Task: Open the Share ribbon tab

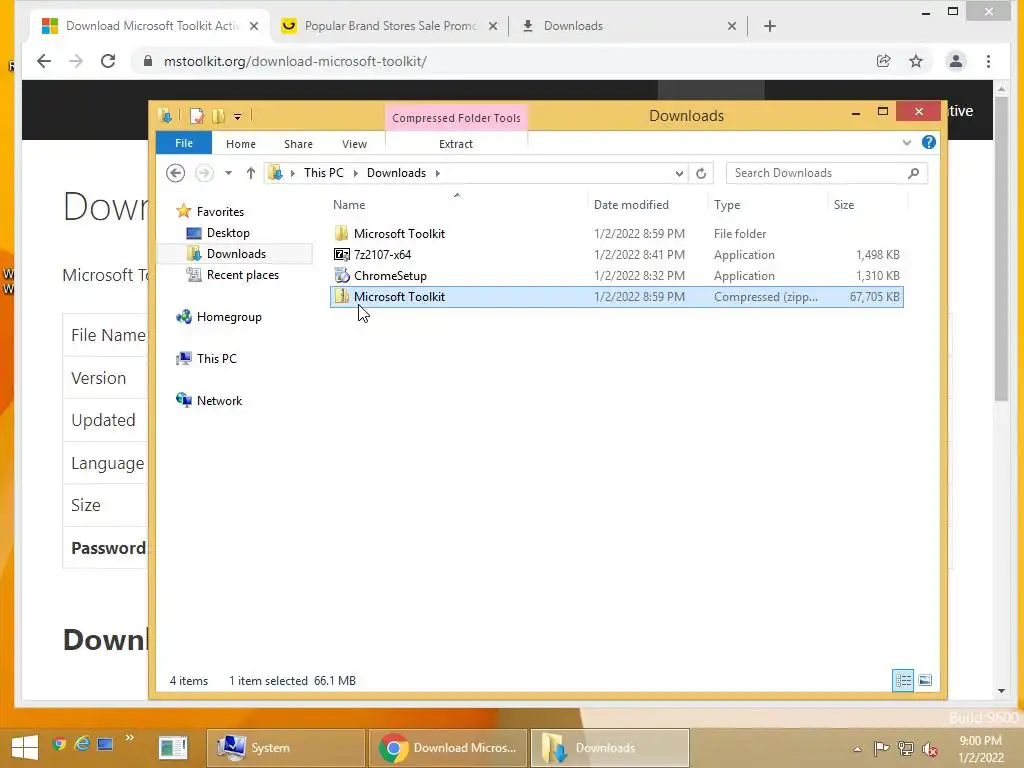Action: click(298, 144)
